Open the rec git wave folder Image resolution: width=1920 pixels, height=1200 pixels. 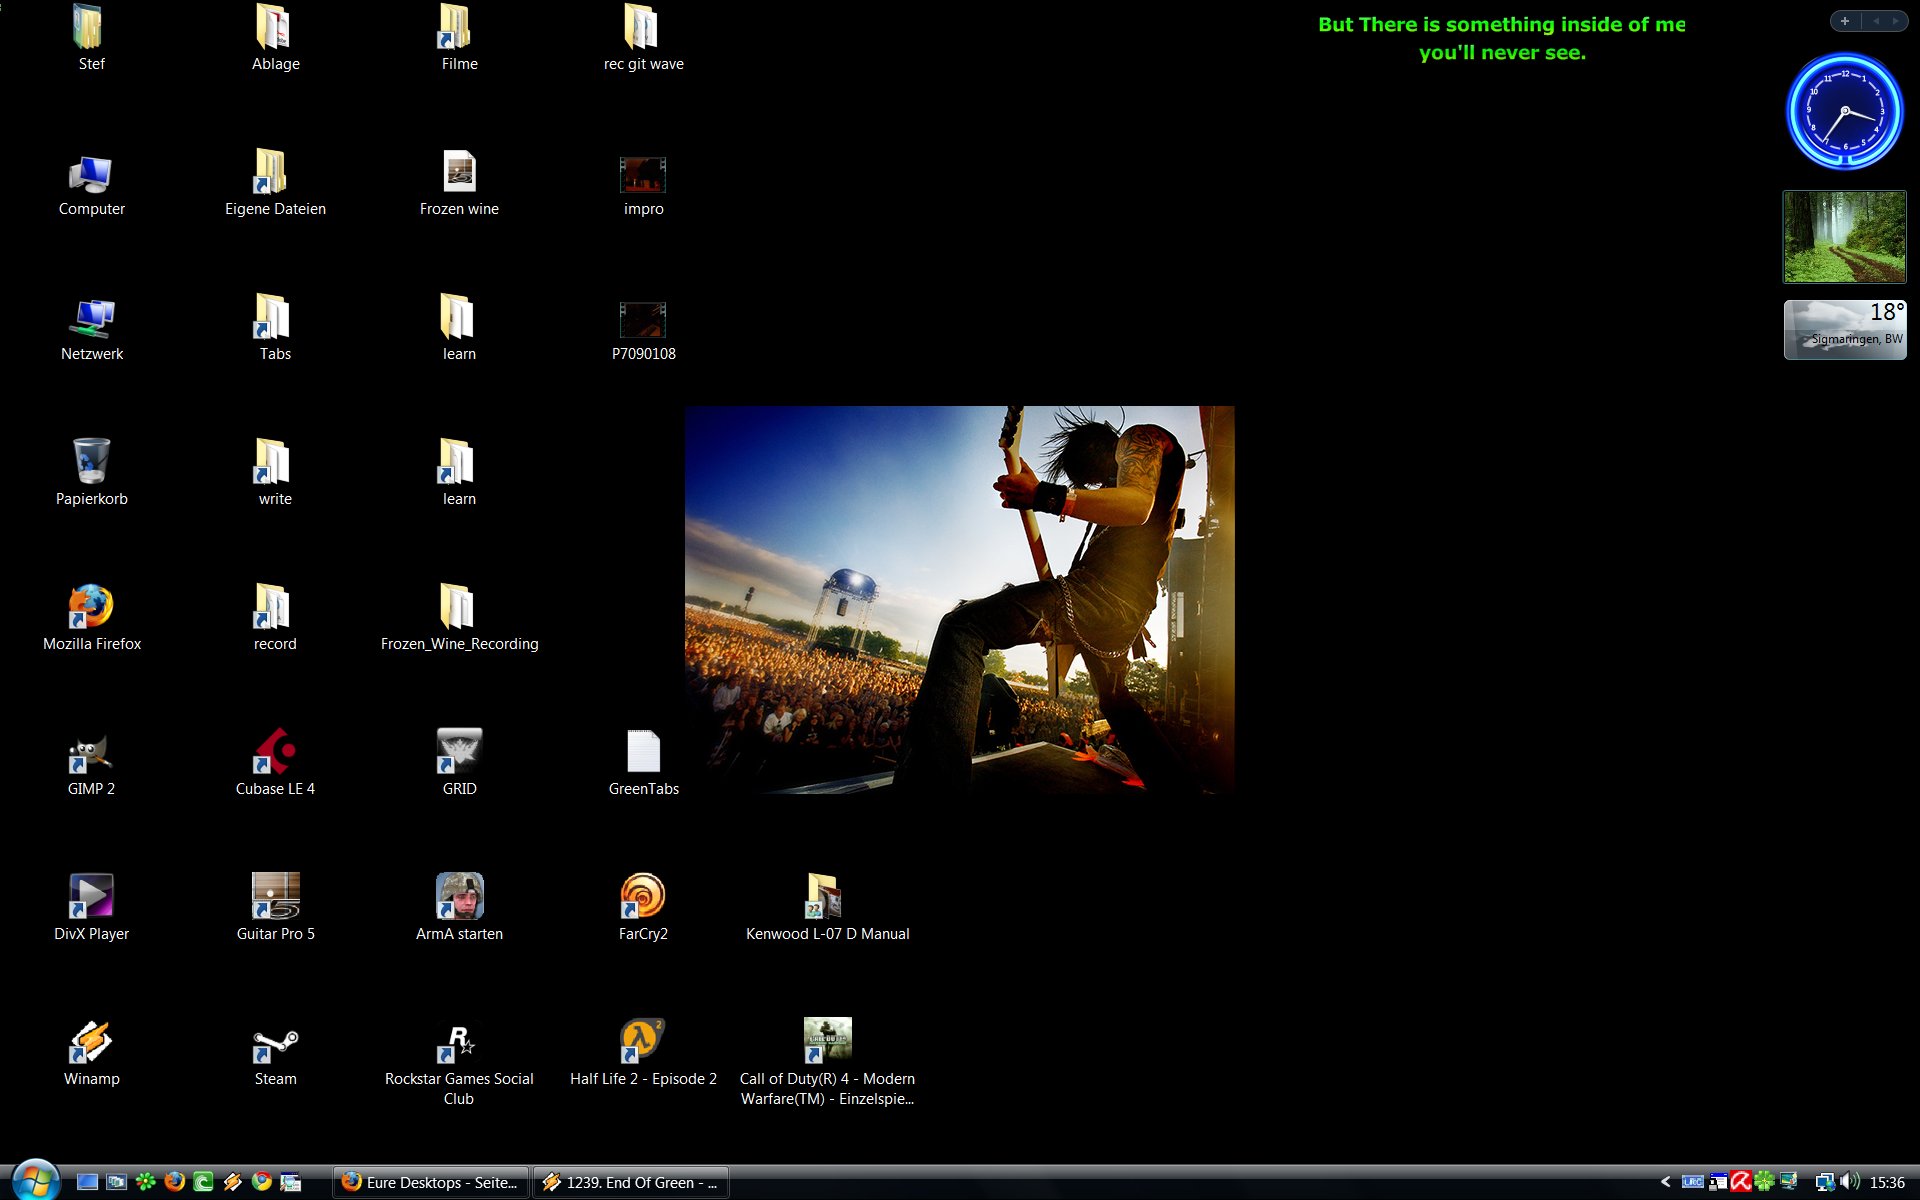coord(643,38)
